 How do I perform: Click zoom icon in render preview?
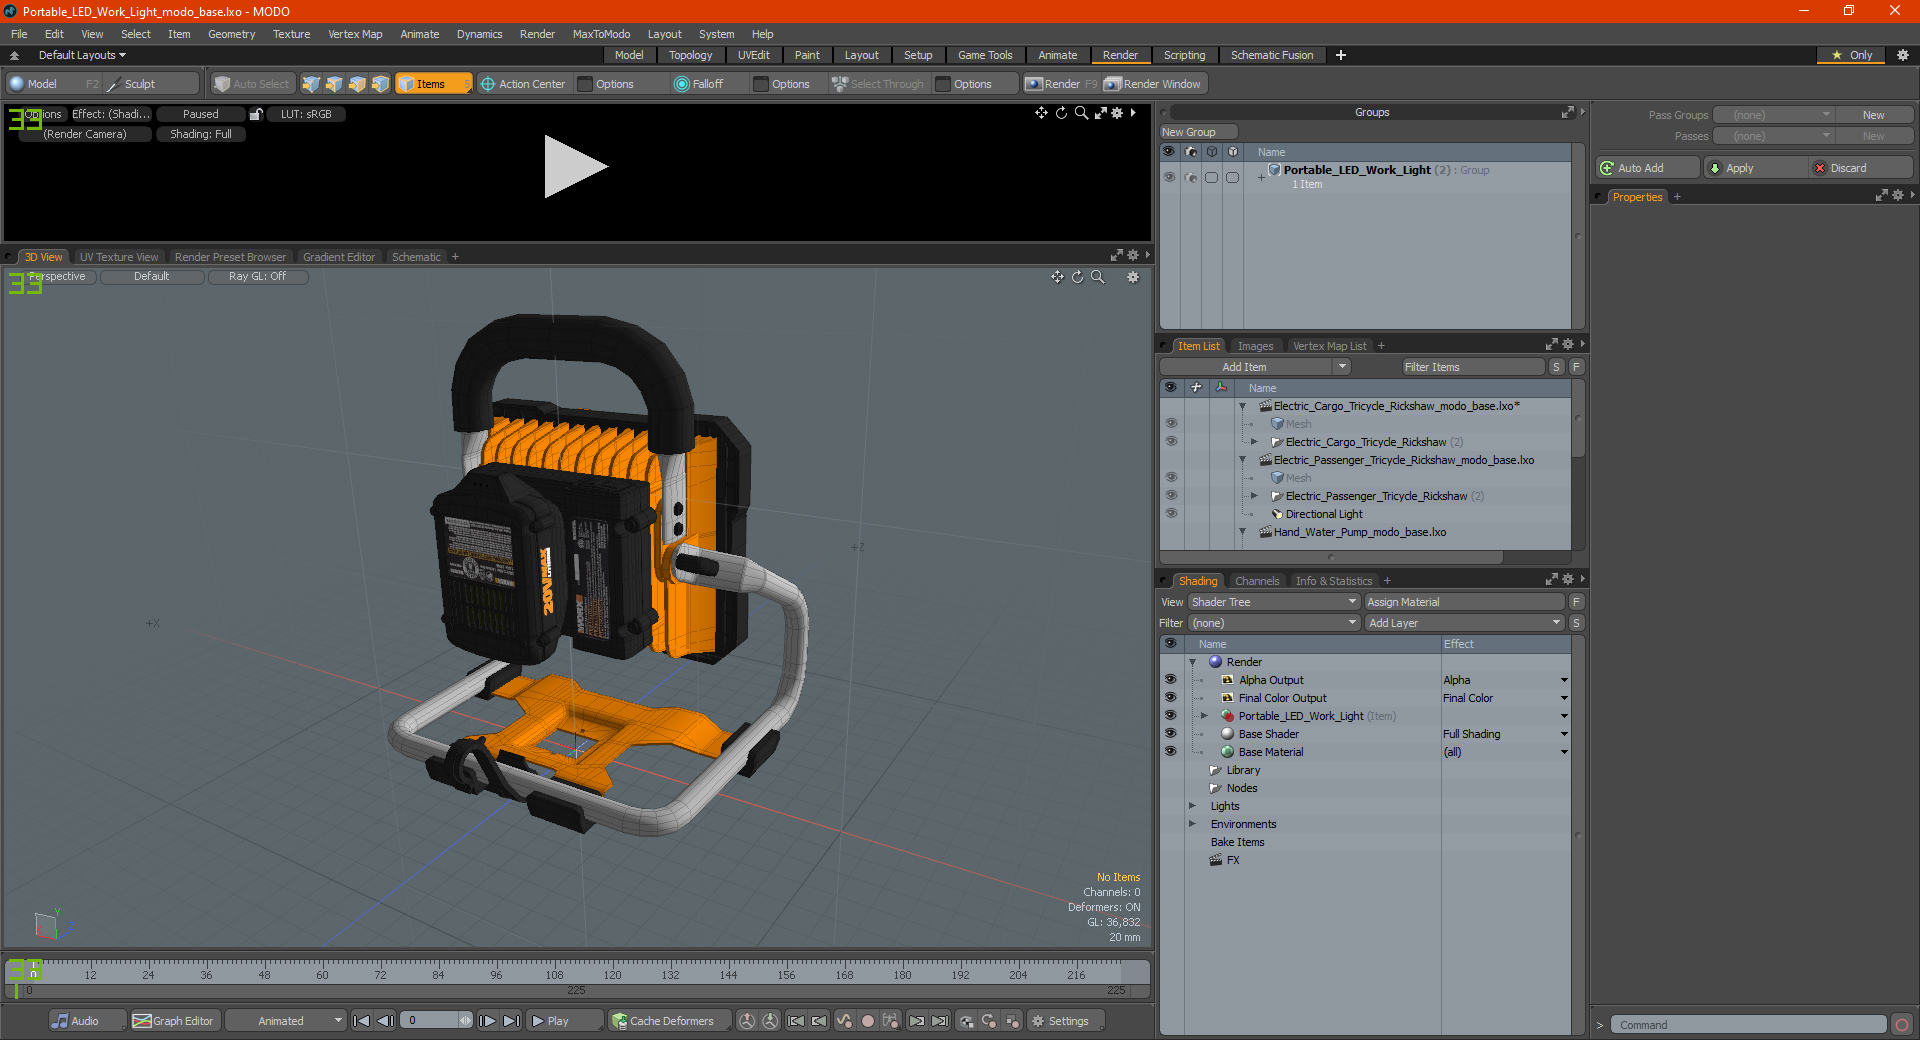tap(1081, 113)
